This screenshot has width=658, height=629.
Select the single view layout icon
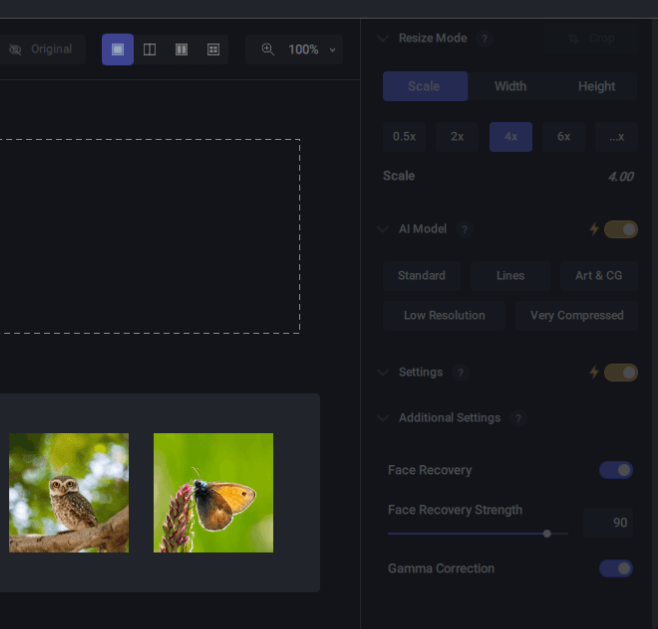(x=117, y=49)
